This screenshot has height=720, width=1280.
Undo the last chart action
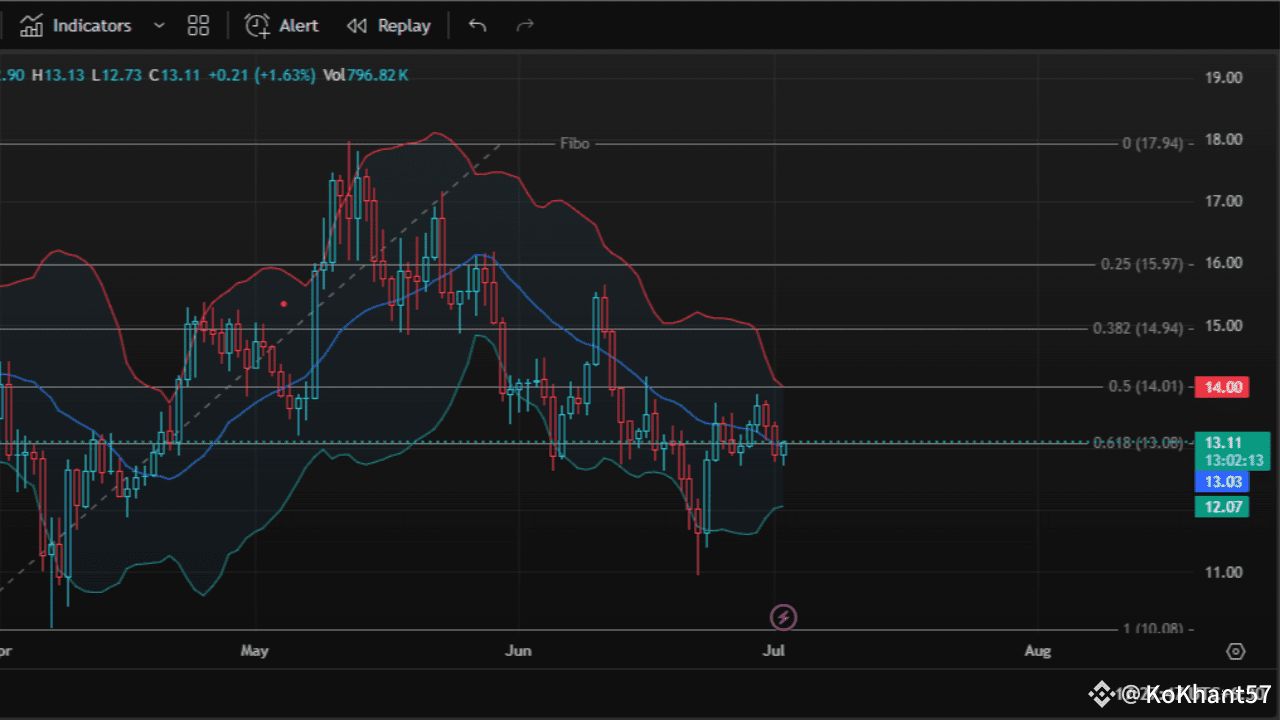click(x=477, y=26)
